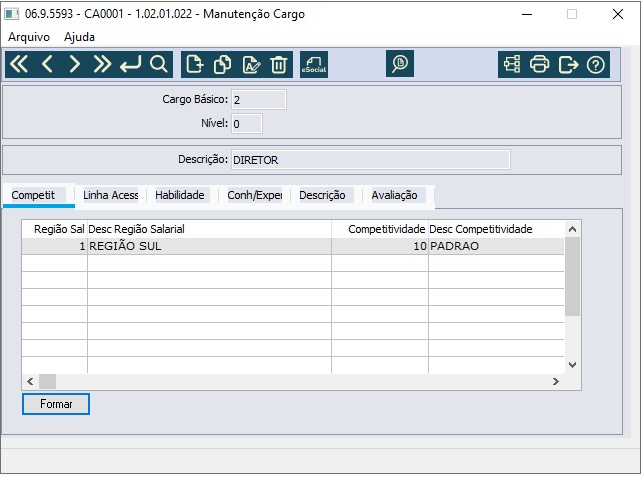Go to the previous record

(47, 64)
